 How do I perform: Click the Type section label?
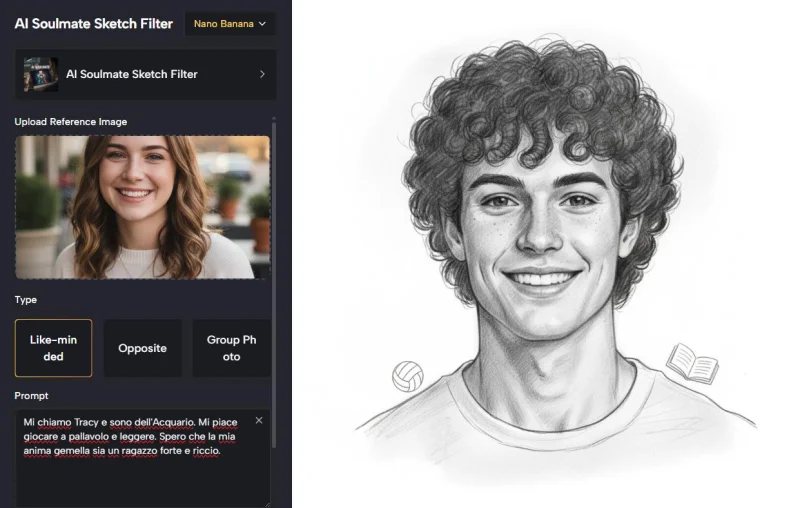point(26,300)
